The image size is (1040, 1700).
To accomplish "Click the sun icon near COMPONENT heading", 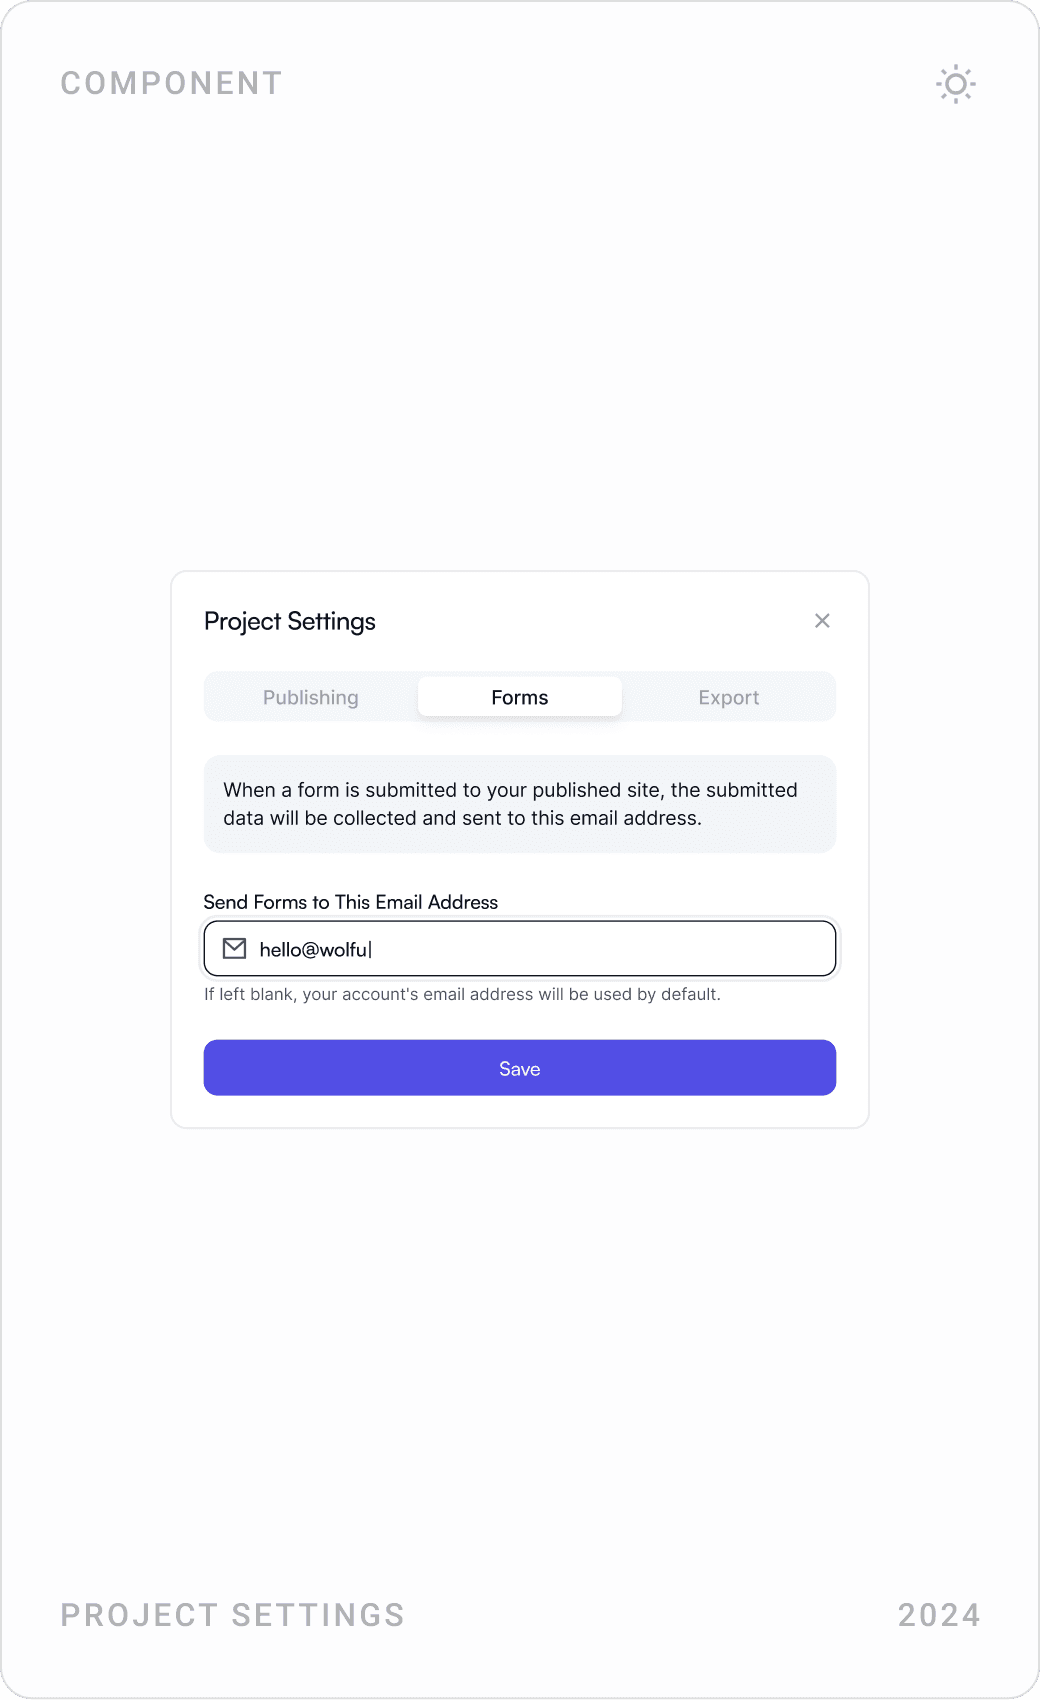I will (955, 84).
